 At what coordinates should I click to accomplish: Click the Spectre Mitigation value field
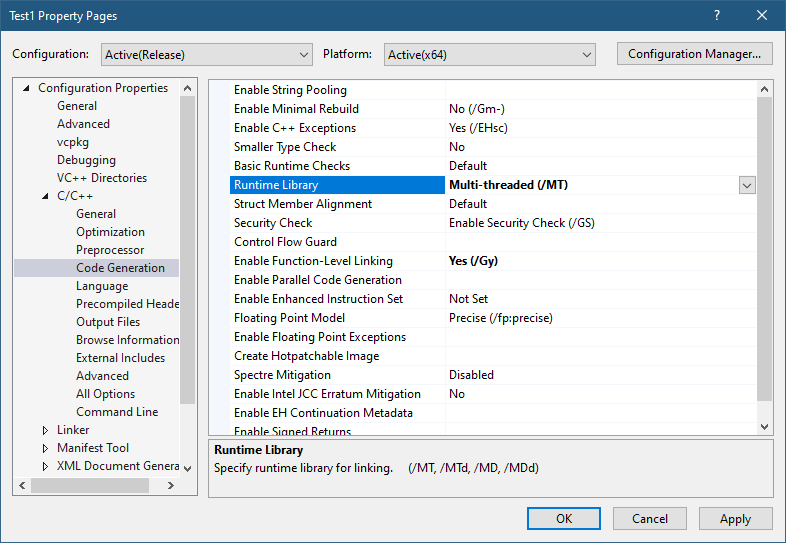coord(600,375)
